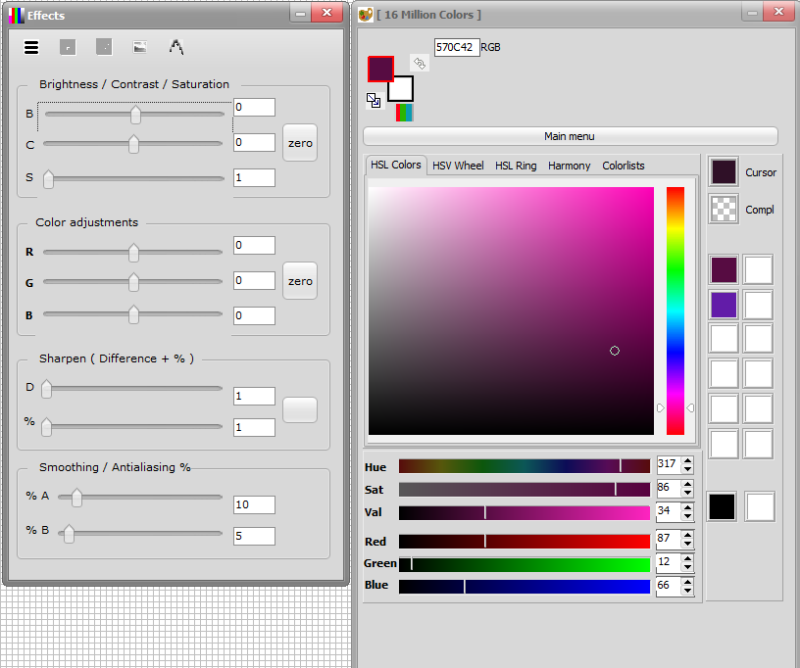Open the Harmony tab
Screen dimensions: 800x668
click(x=569, y=165)
